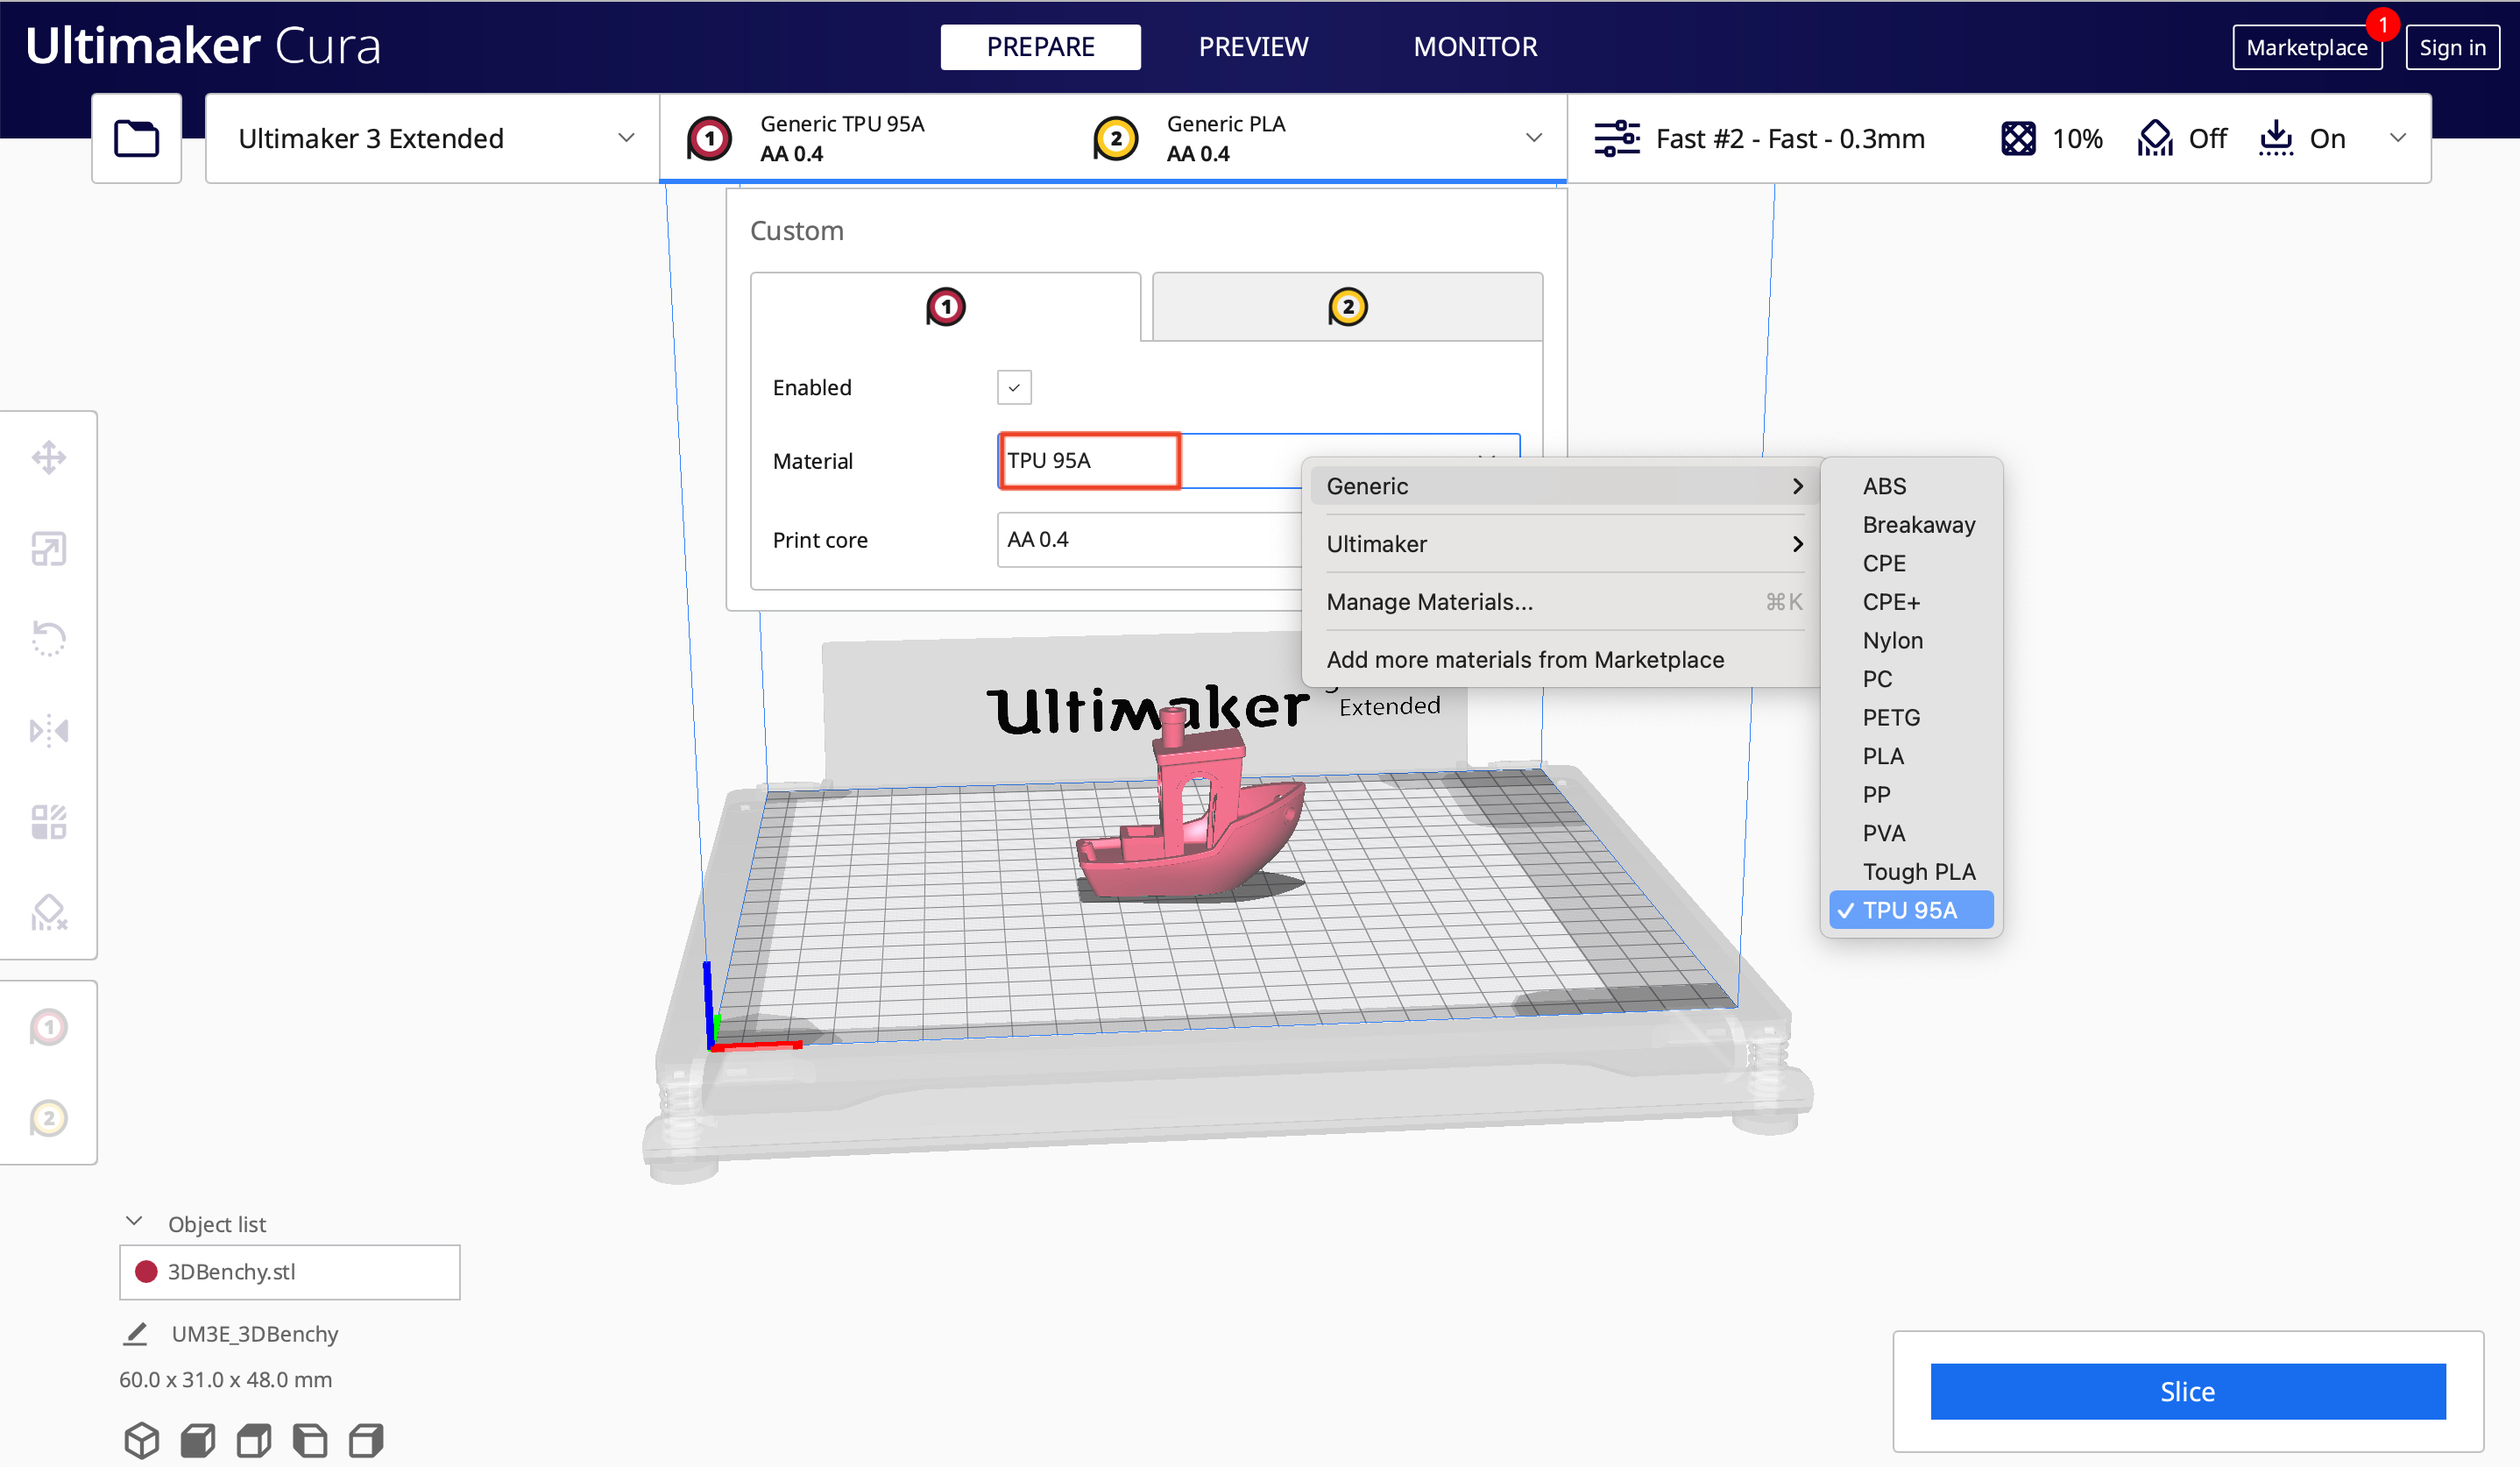
Task: Select the Per Model Settings tool
Action: pos(48,822)
